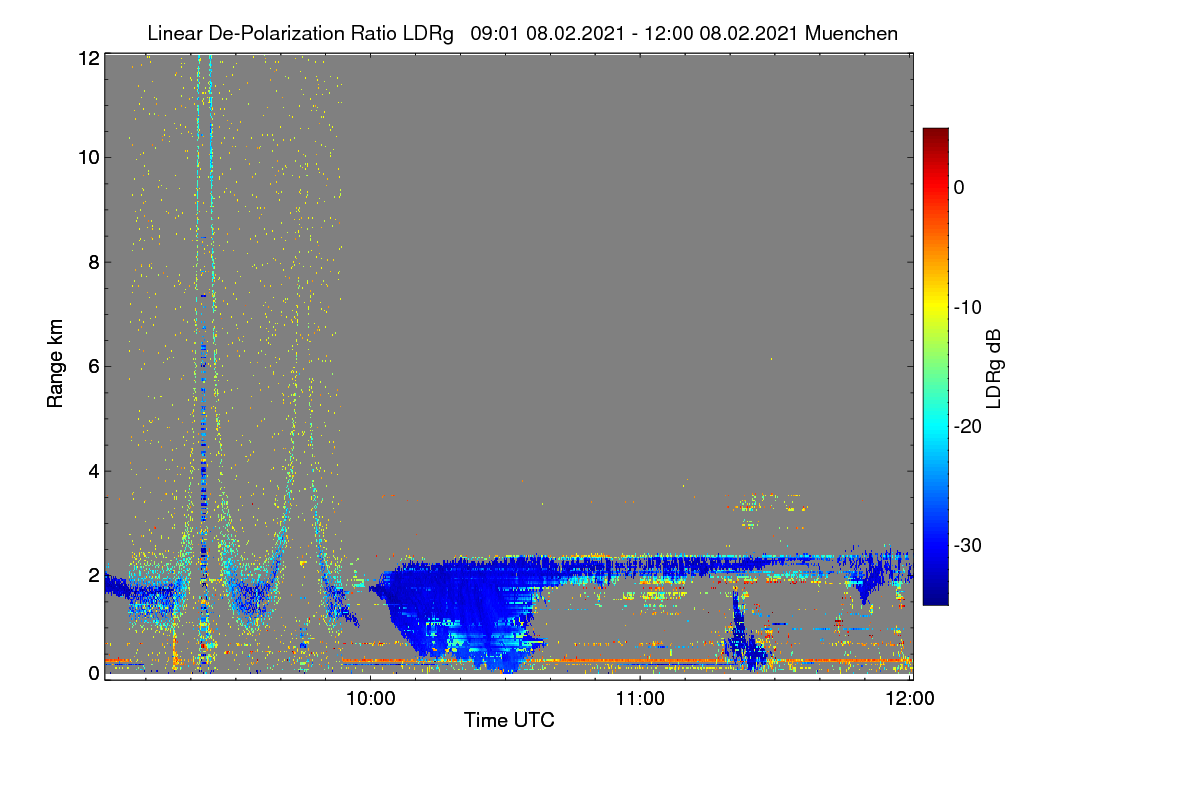
Task: Click the 4 km range tick label
Action: (92, 470)
